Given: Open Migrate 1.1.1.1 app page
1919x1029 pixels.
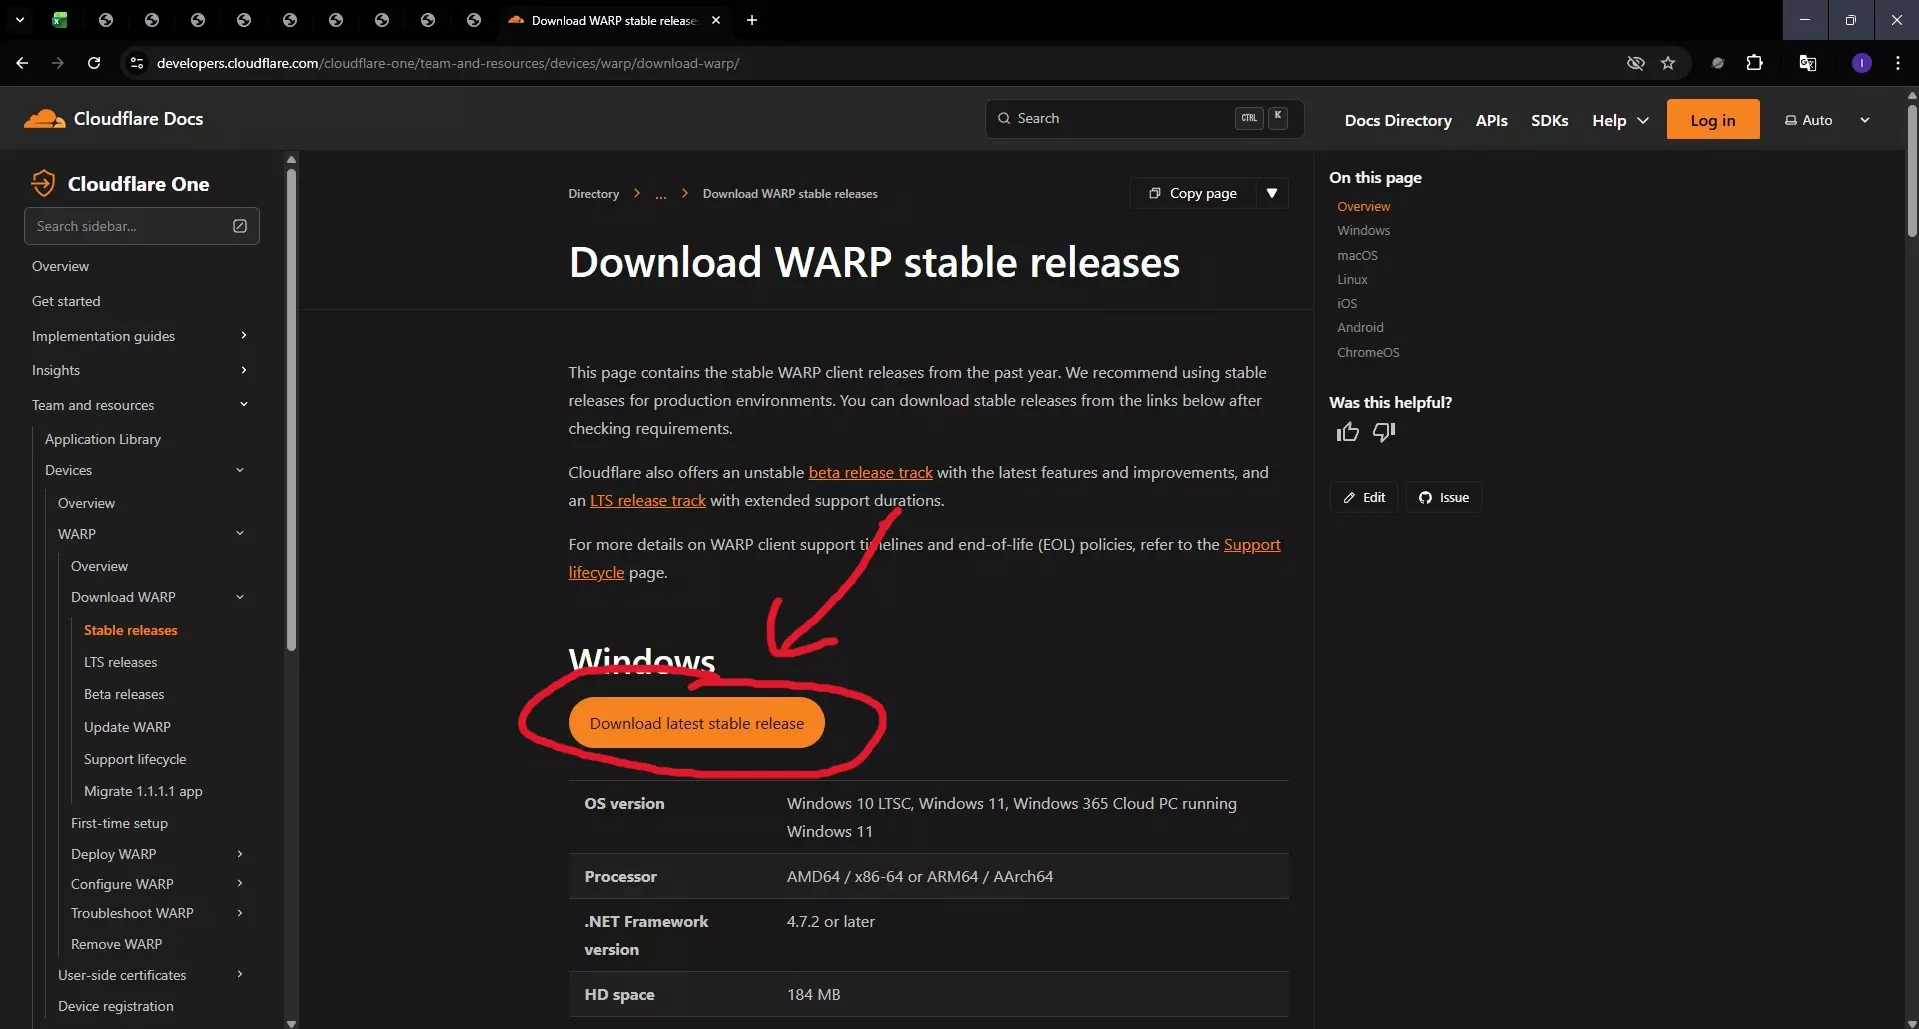Looking at the screenshot, I should coord(143,791).
